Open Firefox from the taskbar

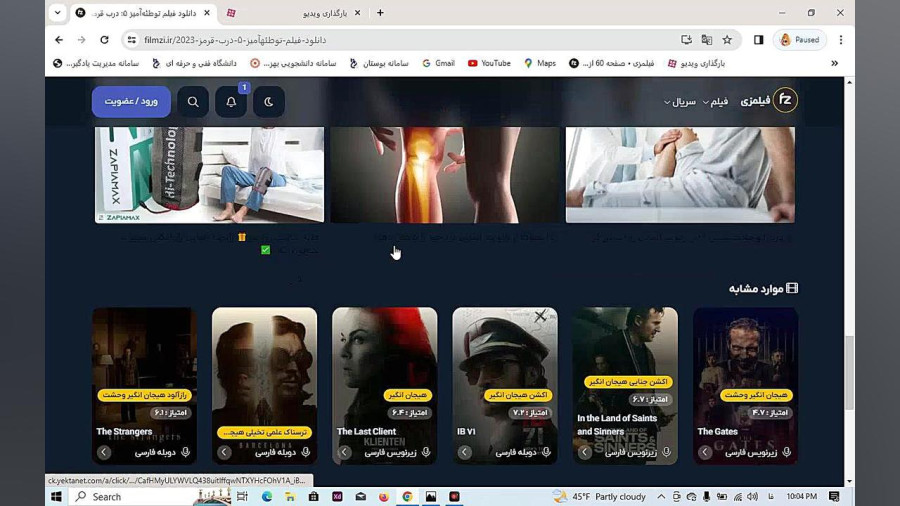coord(383,496)
